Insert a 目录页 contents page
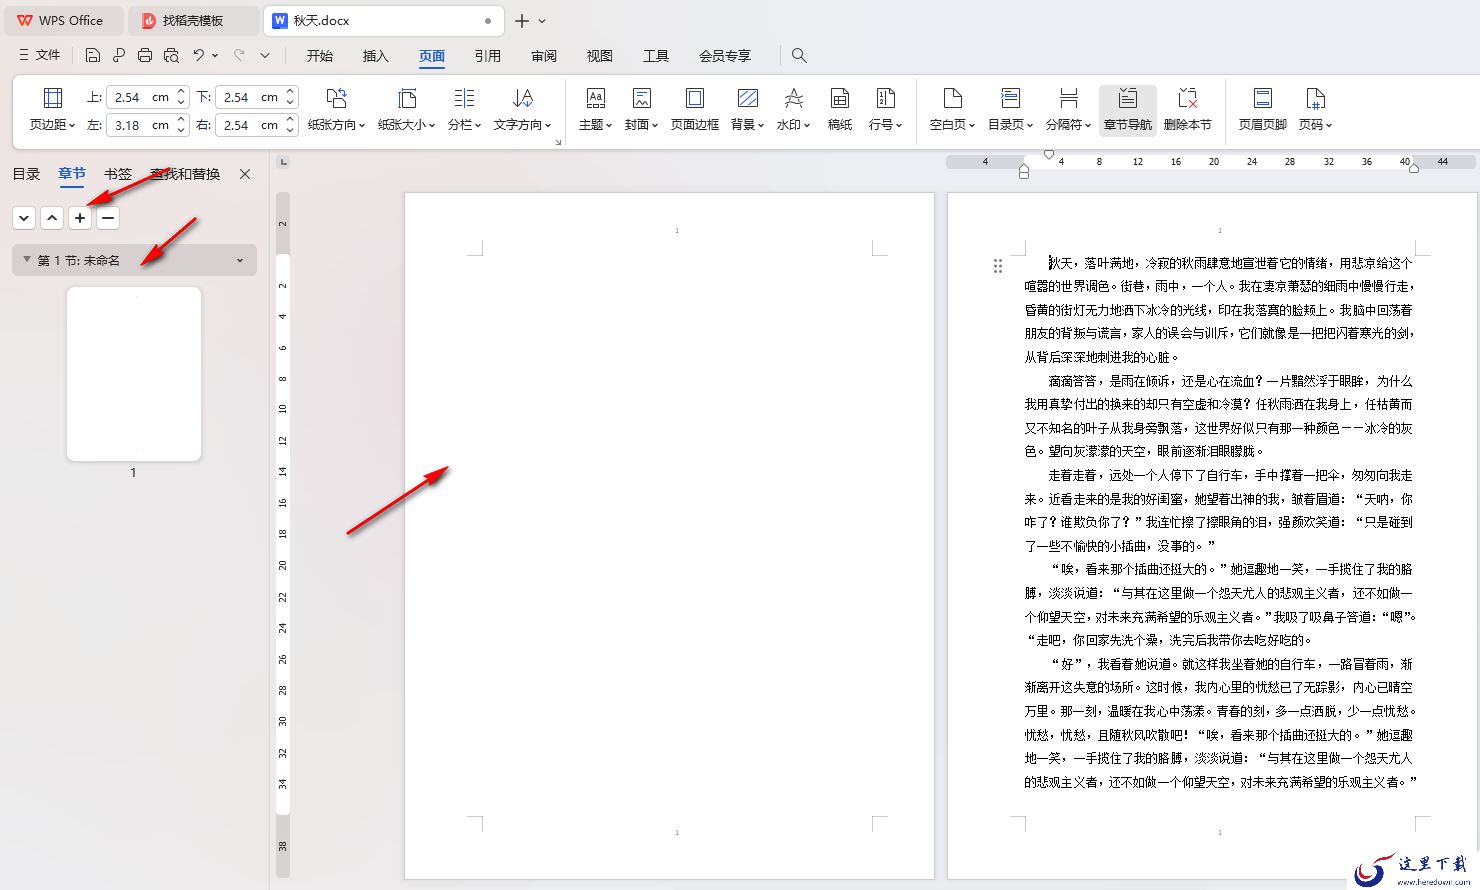1480x890 pixels. [1010, 109]
